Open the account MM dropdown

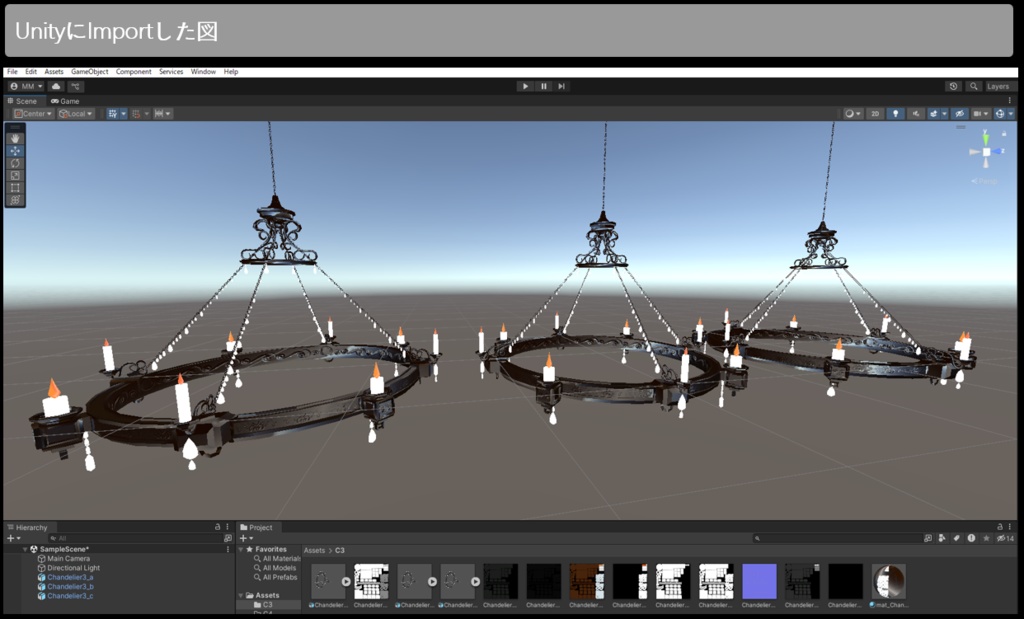pyautogui.click(x=27, y=86)
